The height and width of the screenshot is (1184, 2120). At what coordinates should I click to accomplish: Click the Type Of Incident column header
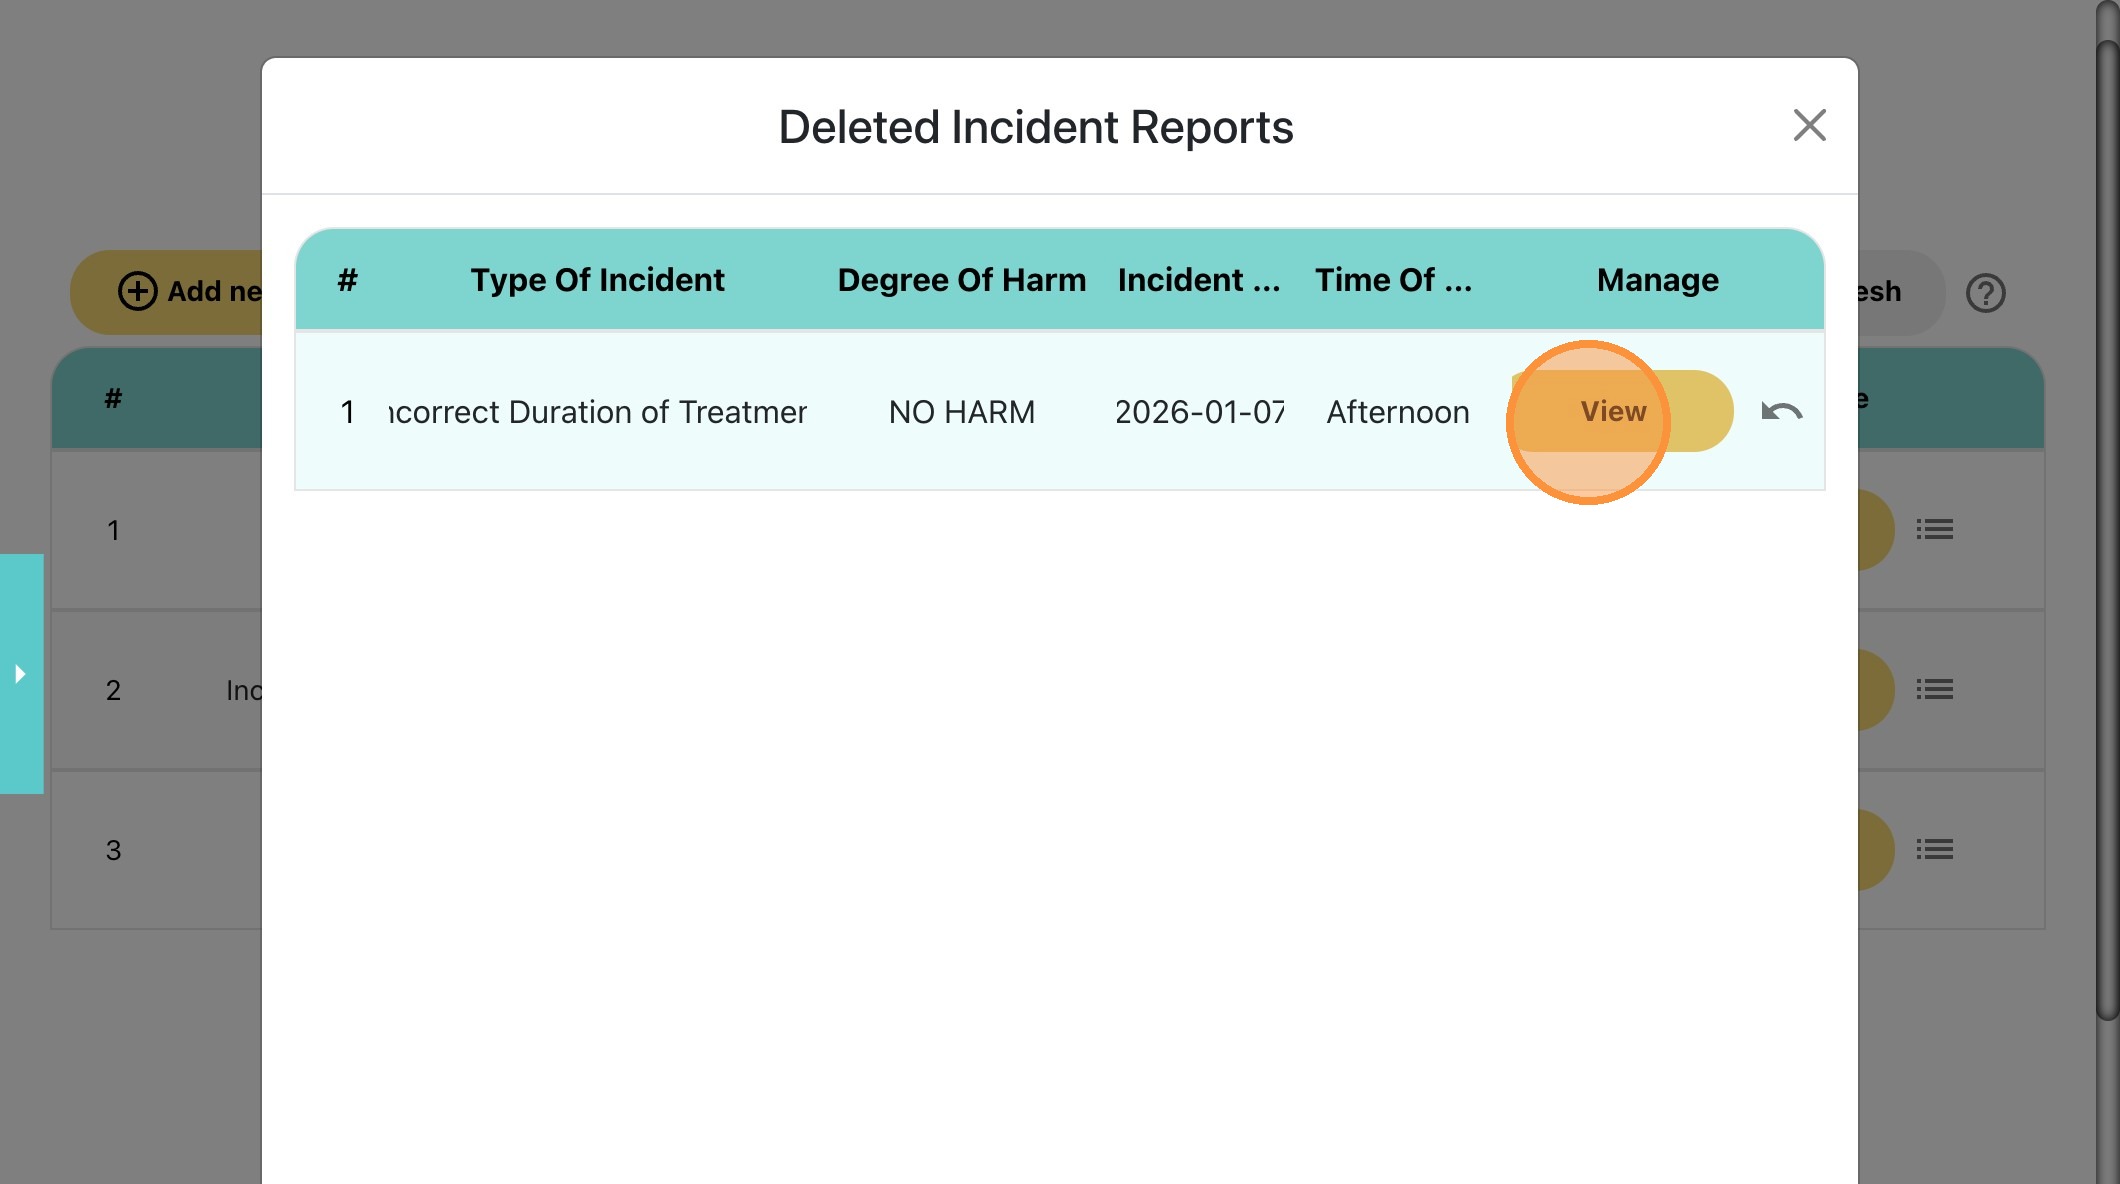pos(597,280)
